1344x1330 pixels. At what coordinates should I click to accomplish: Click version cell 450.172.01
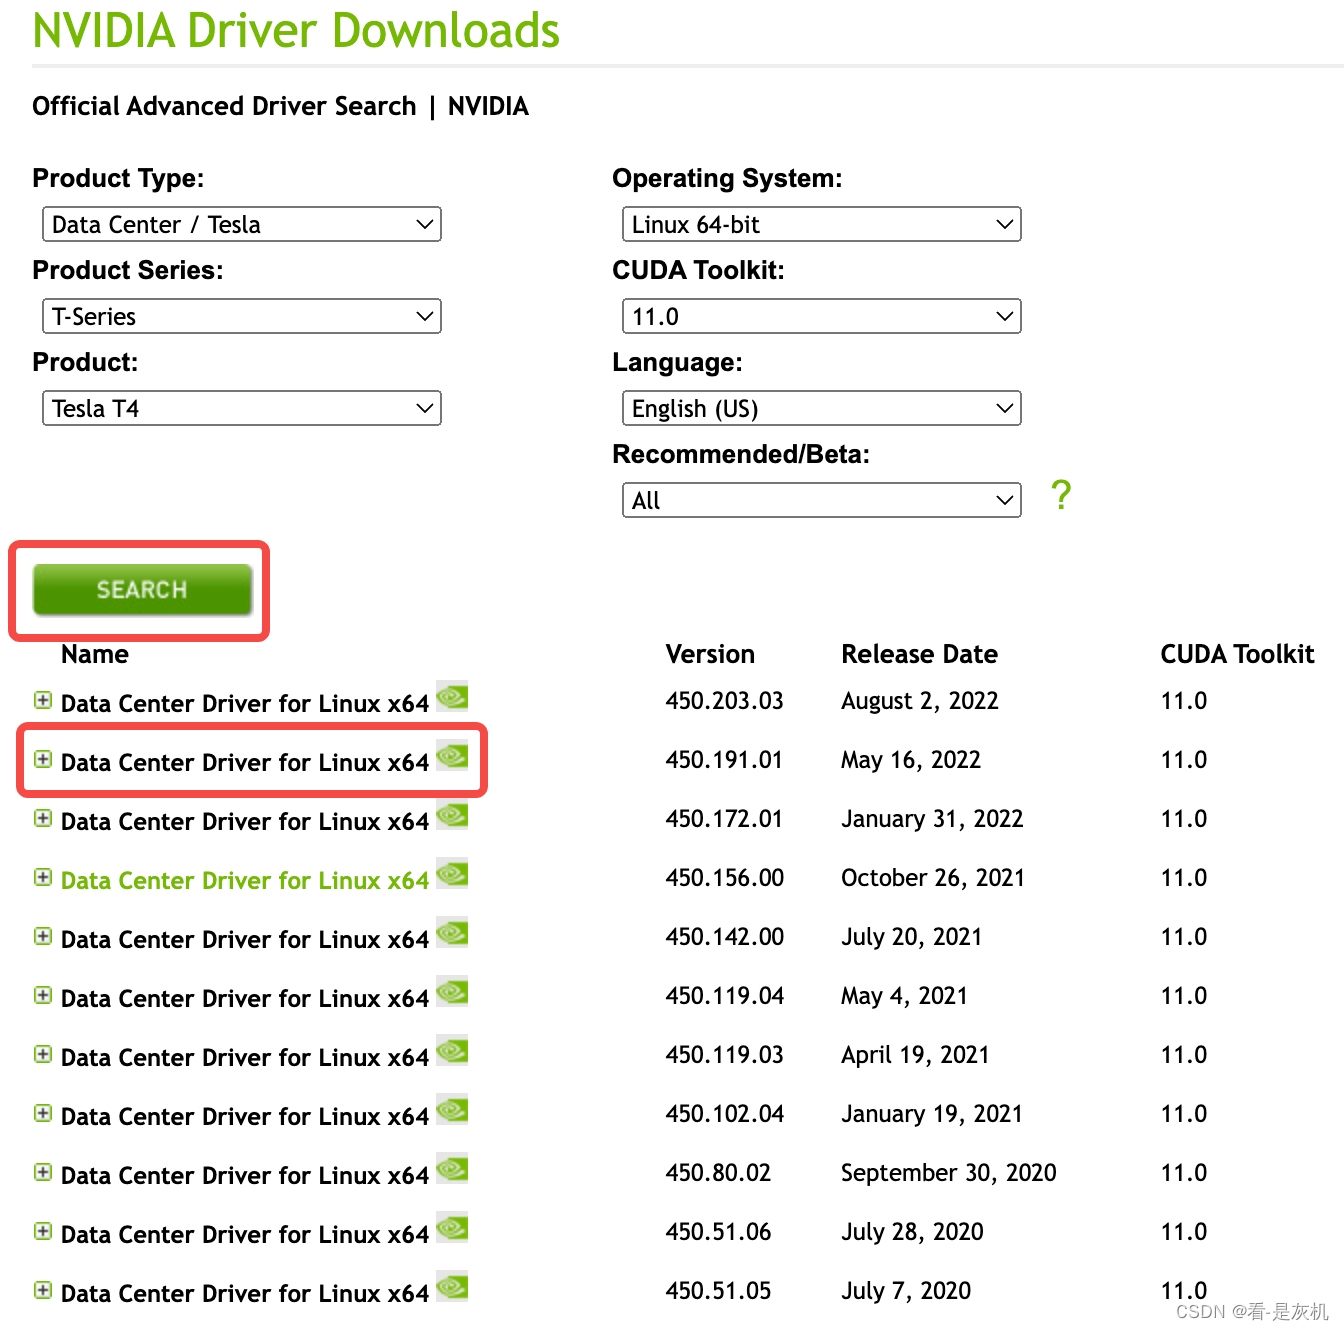click(x=725, y=818)
